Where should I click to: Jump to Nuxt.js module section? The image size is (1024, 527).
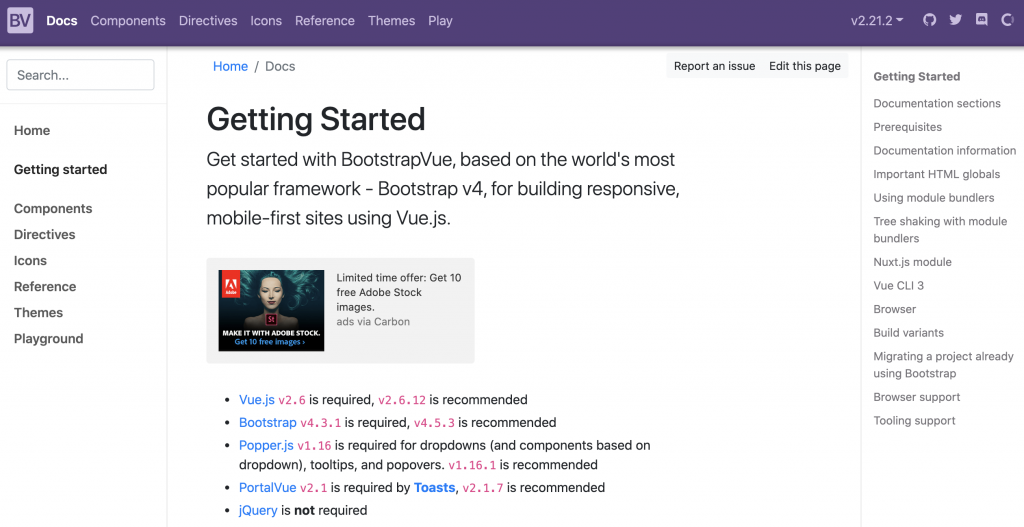click(x=912, y=262)
